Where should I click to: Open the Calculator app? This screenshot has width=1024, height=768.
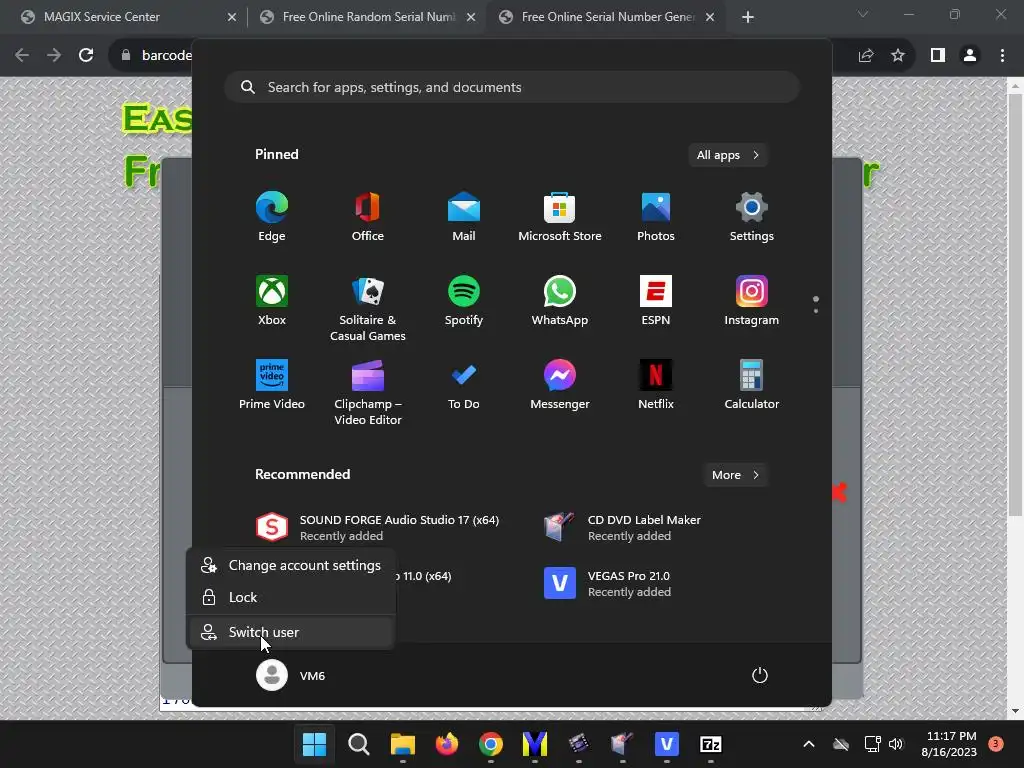pos(752,385)
